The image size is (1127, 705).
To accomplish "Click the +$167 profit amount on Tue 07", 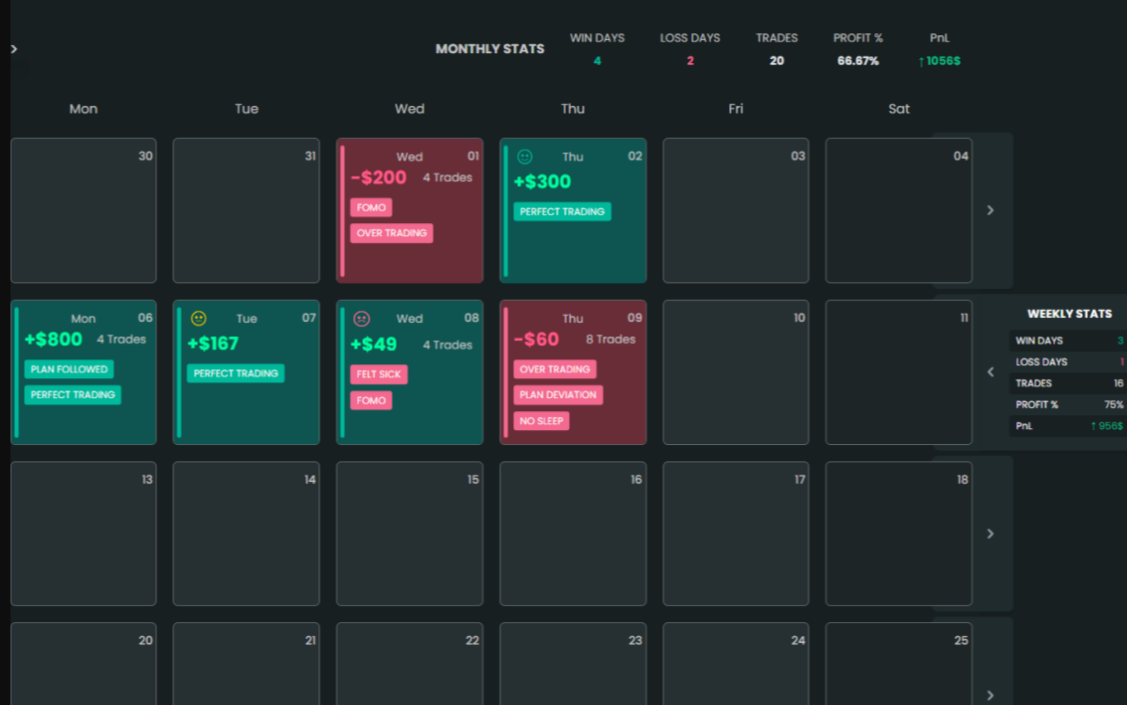I will (212, 344).
